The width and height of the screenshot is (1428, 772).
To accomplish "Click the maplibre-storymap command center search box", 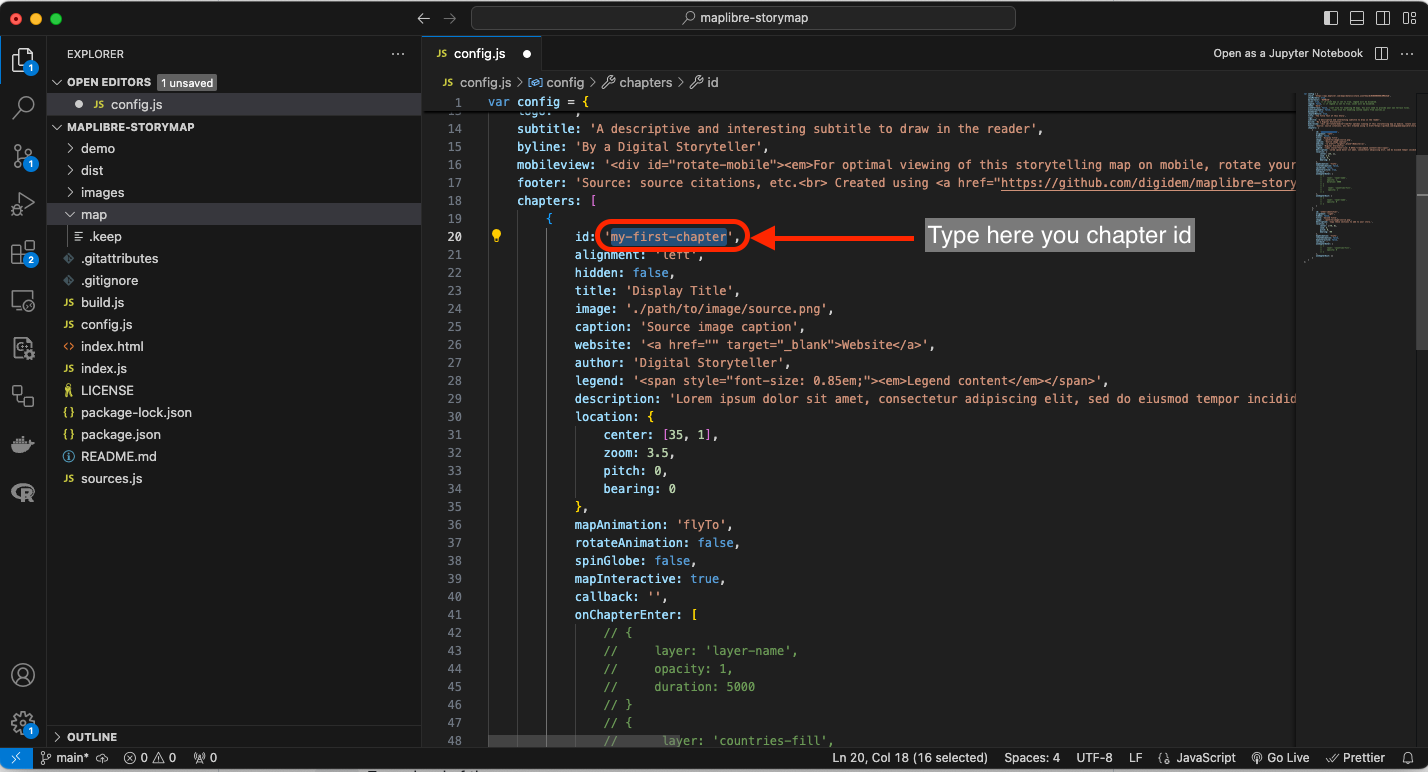I will tap(743, 18).
